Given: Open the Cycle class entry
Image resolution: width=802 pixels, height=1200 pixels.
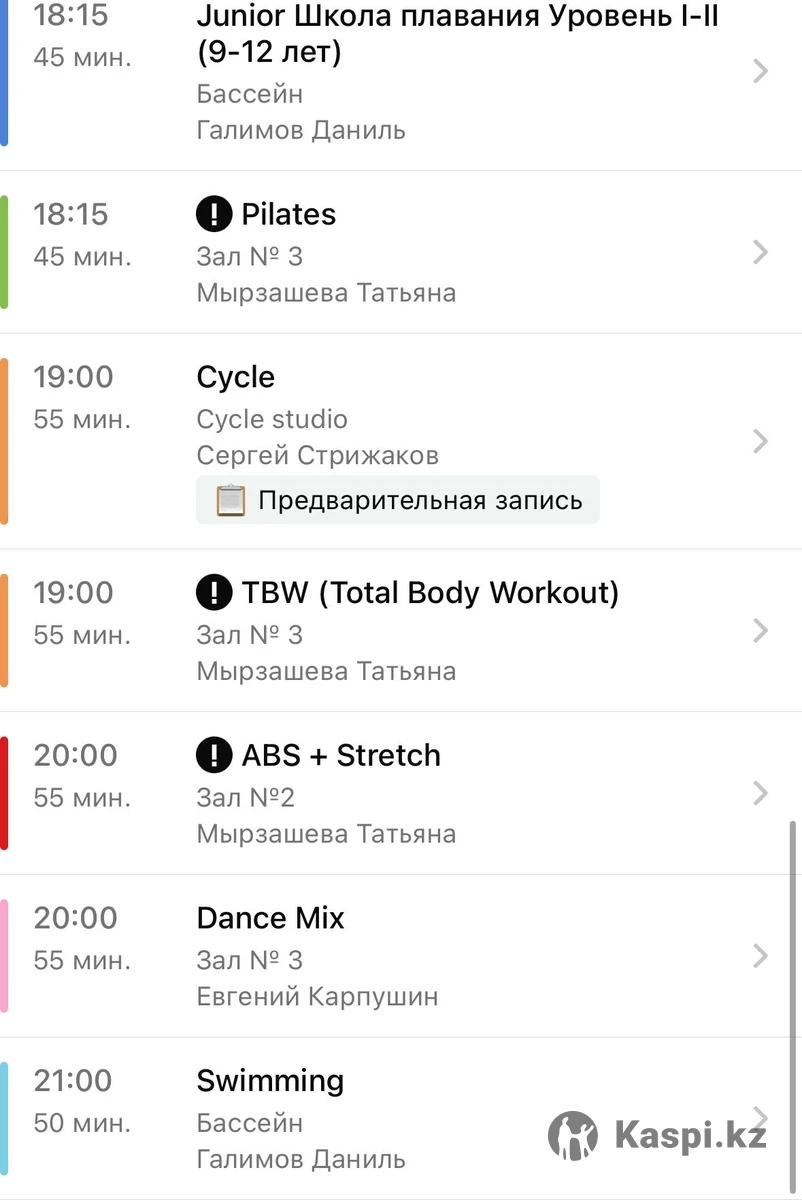Looking at the screenshot, I should tap(401, 441).
